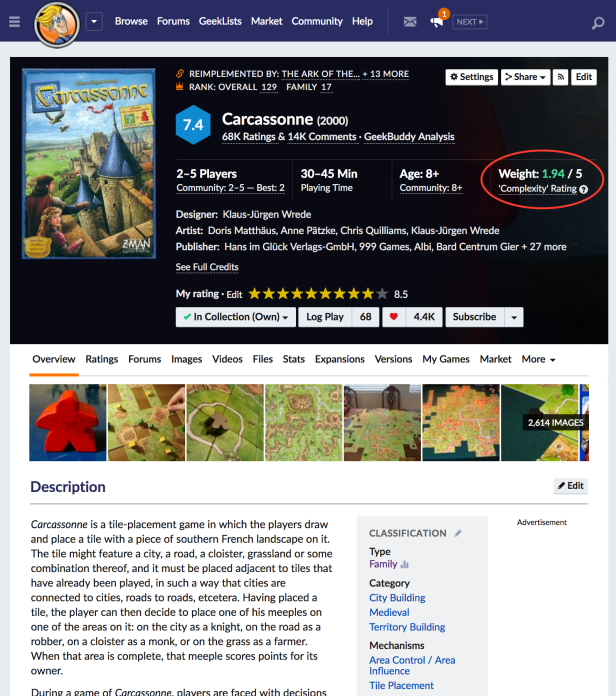Click the heart fan icon button
616x696 pixels.
point(393,317)
